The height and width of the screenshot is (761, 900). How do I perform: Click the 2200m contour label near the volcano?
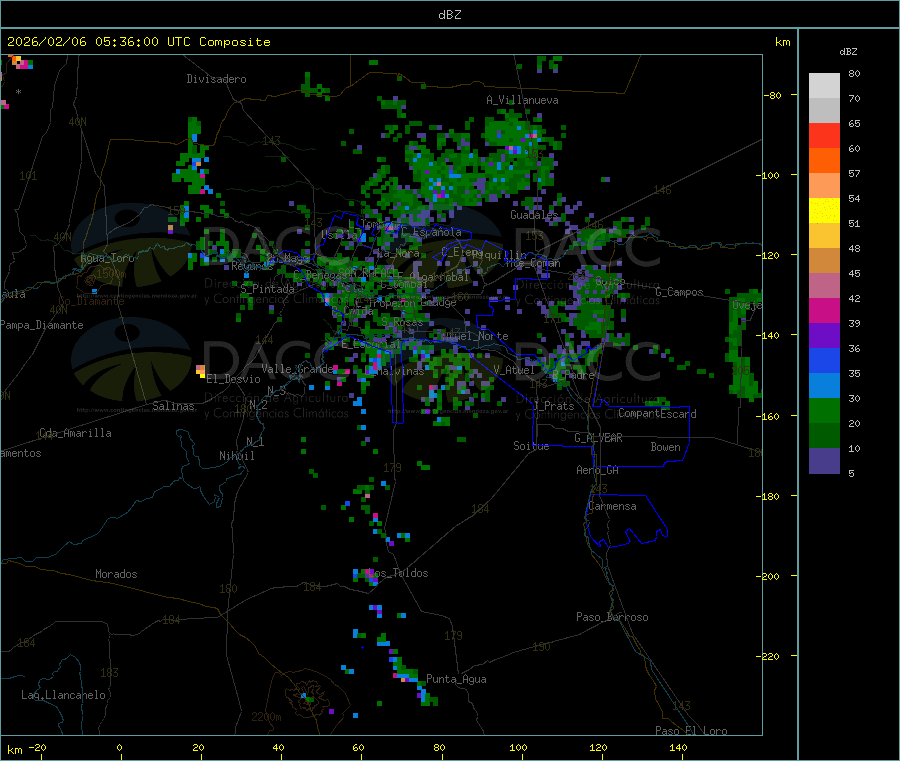coord(266,717)
